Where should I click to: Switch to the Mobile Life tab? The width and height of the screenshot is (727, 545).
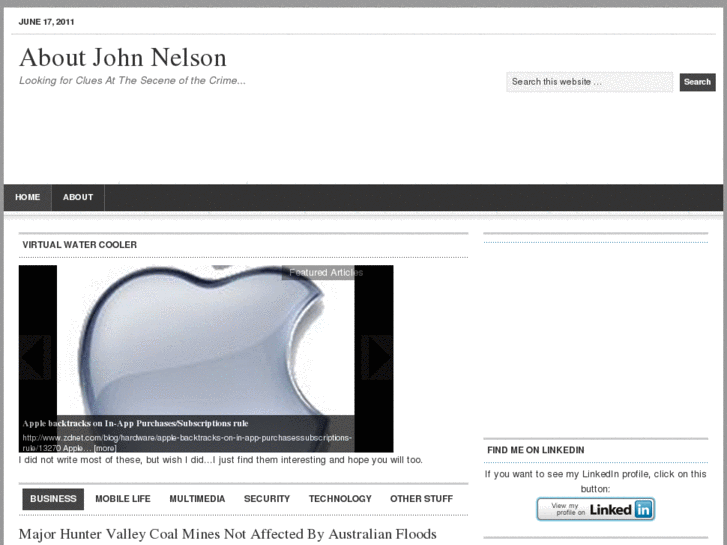[123, 499]
